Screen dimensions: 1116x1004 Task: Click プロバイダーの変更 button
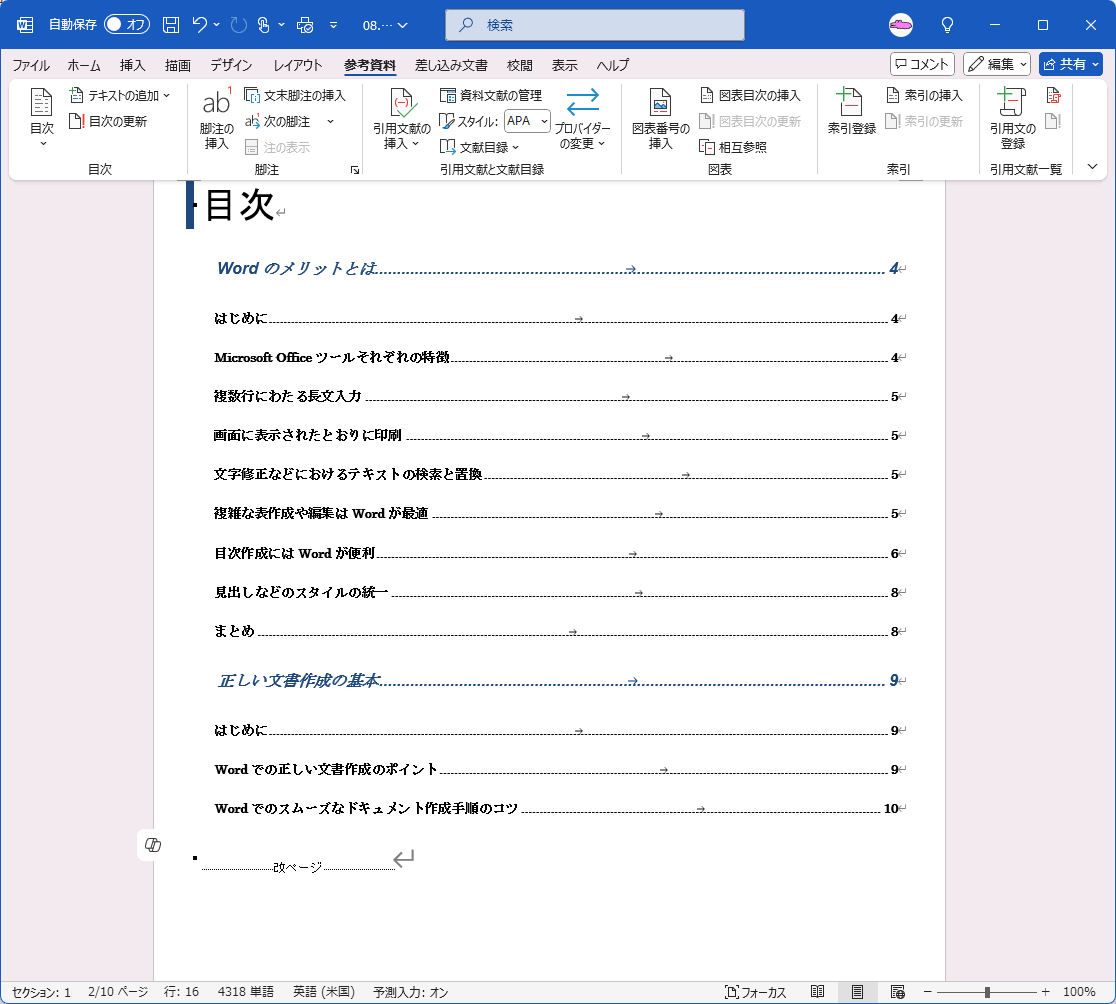[x=582, y=117]
